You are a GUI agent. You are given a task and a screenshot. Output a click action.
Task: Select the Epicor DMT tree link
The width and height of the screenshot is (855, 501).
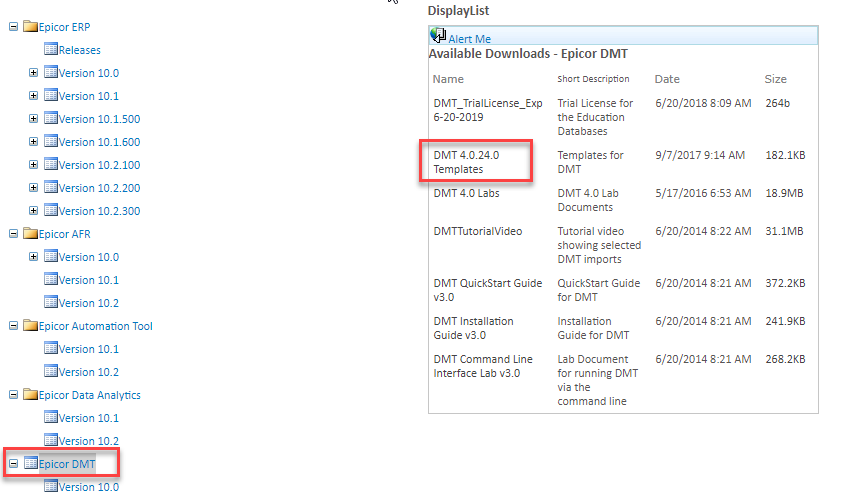[67, 464]
